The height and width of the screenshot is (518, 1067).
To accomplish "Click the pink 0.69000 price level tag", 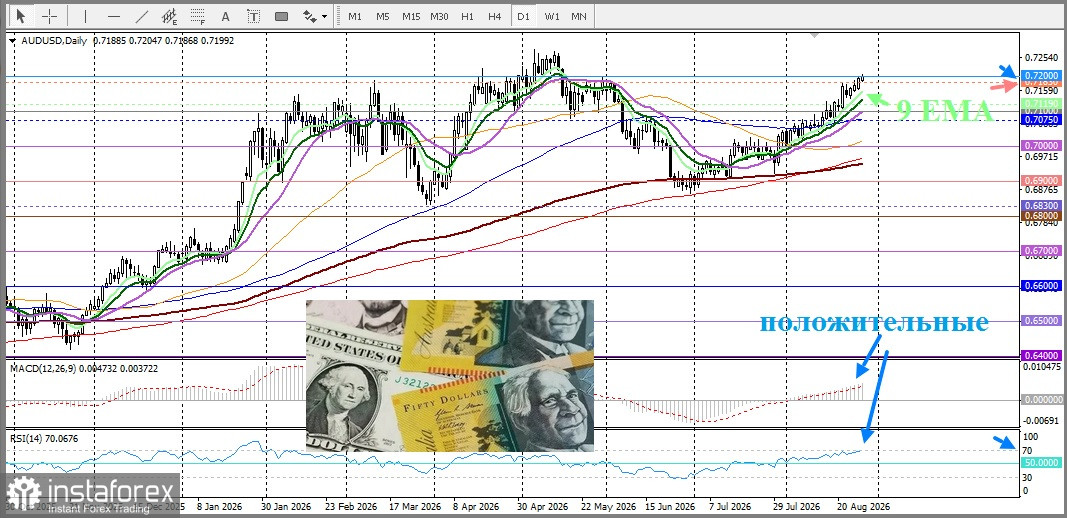I will click(1041, 180).
